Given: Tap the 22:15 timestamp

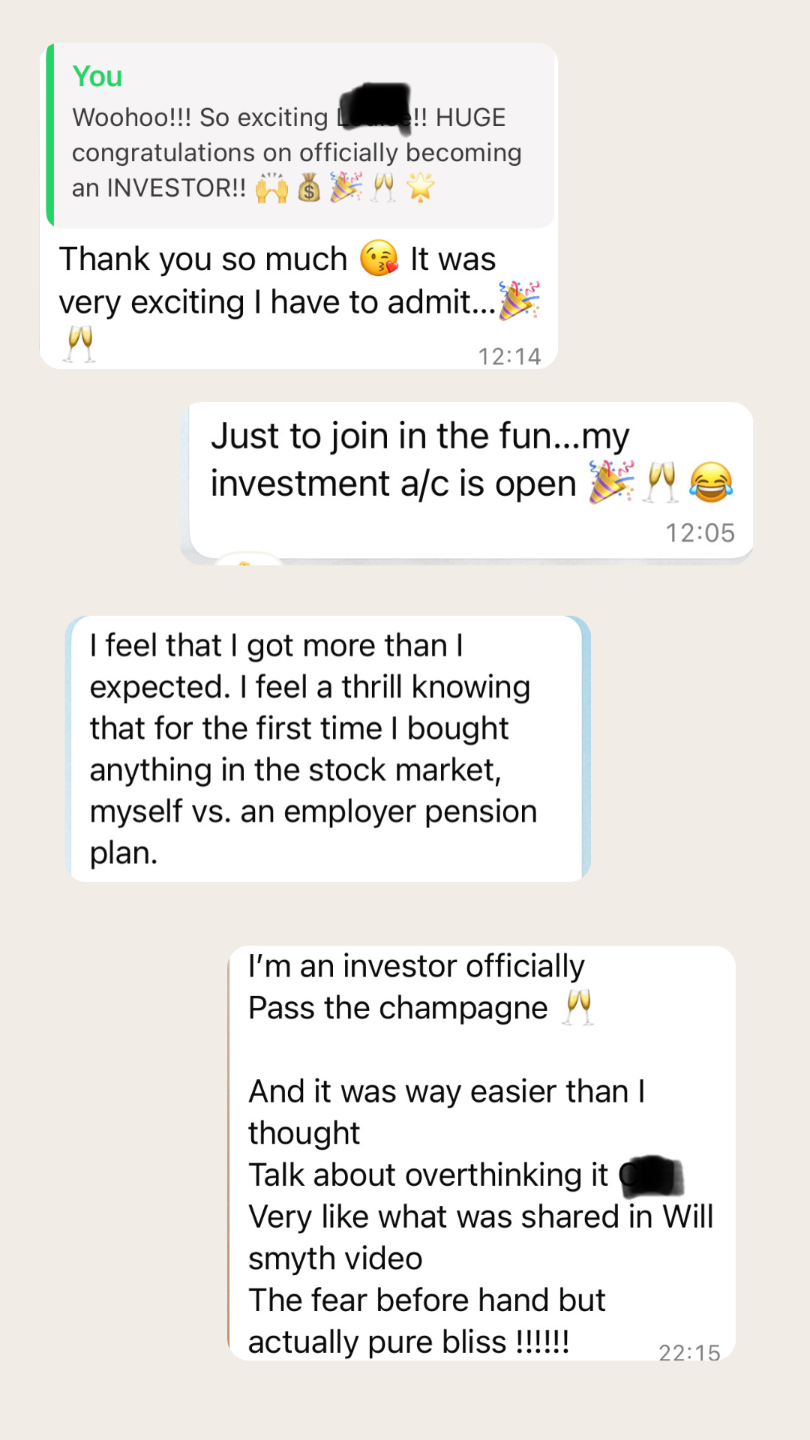Looking at the screenshot, I should [x=690, y=1352].
